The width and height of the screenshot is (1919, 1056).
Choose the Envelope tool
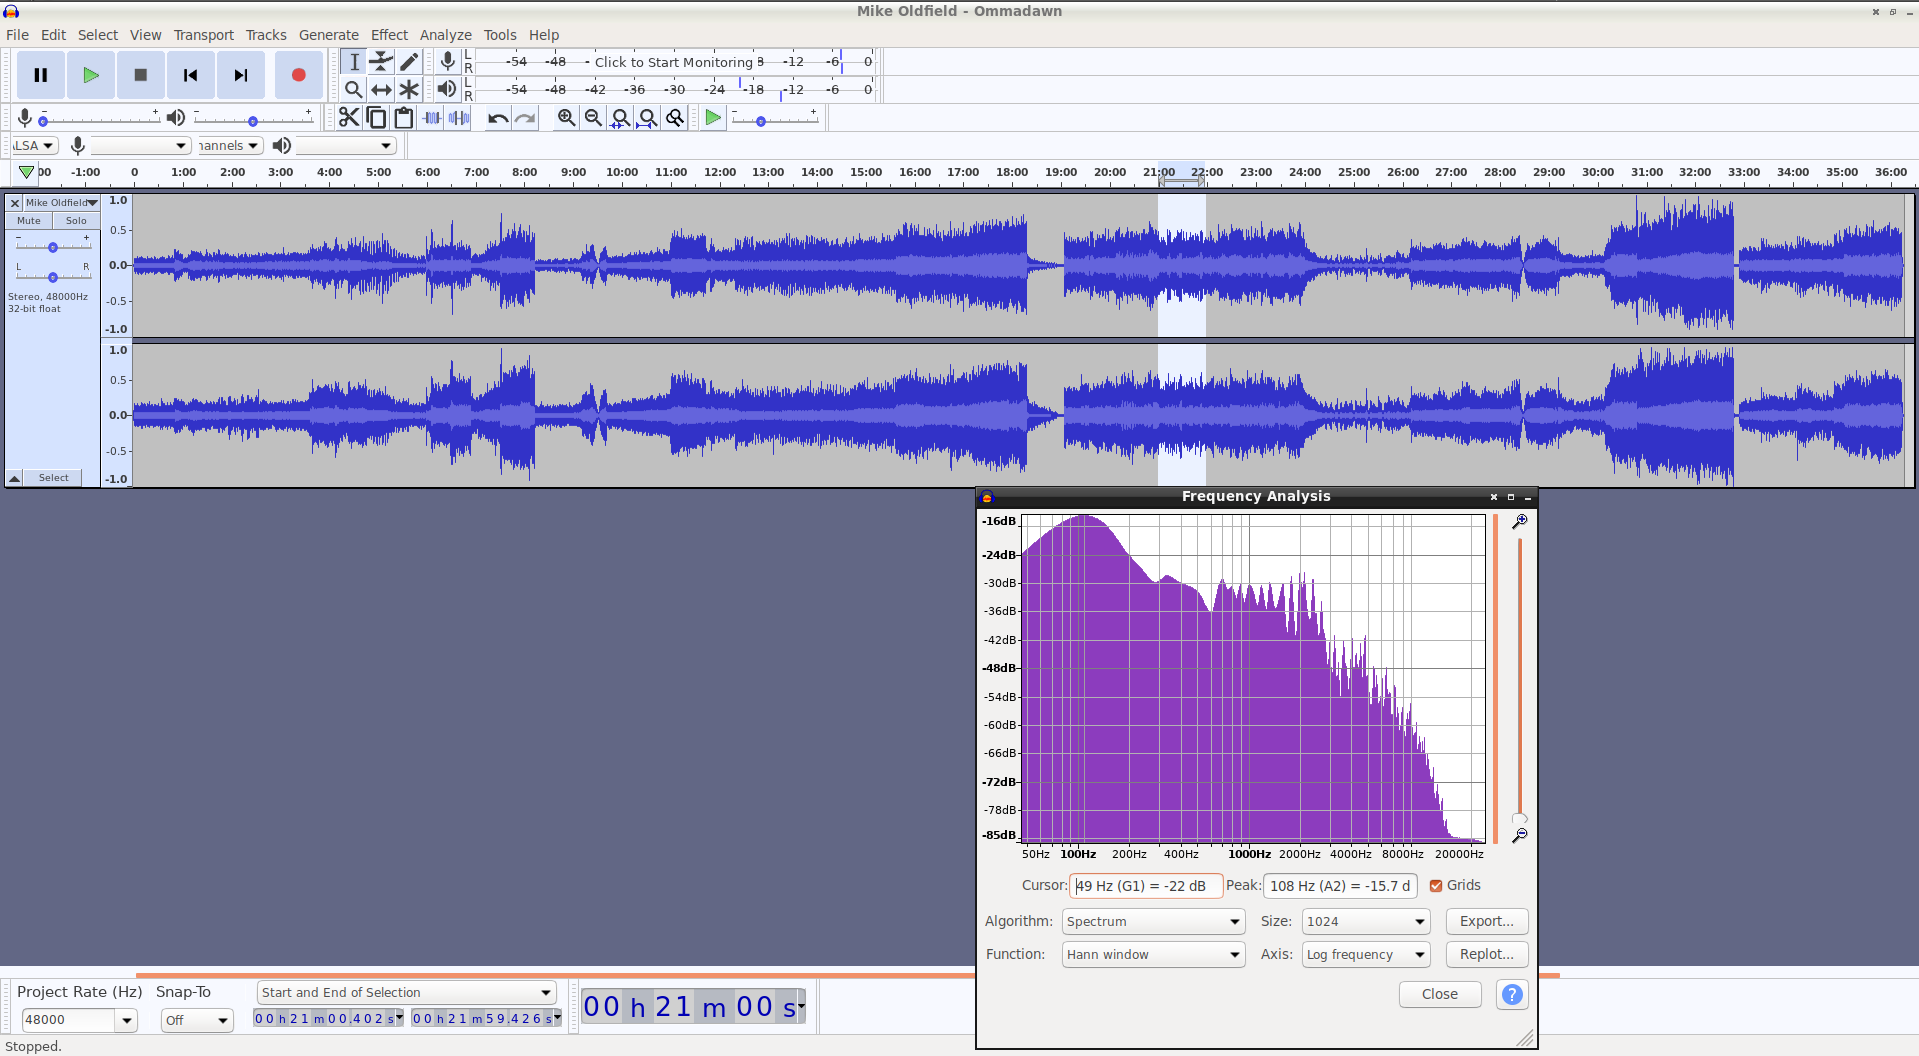(381, 62)
